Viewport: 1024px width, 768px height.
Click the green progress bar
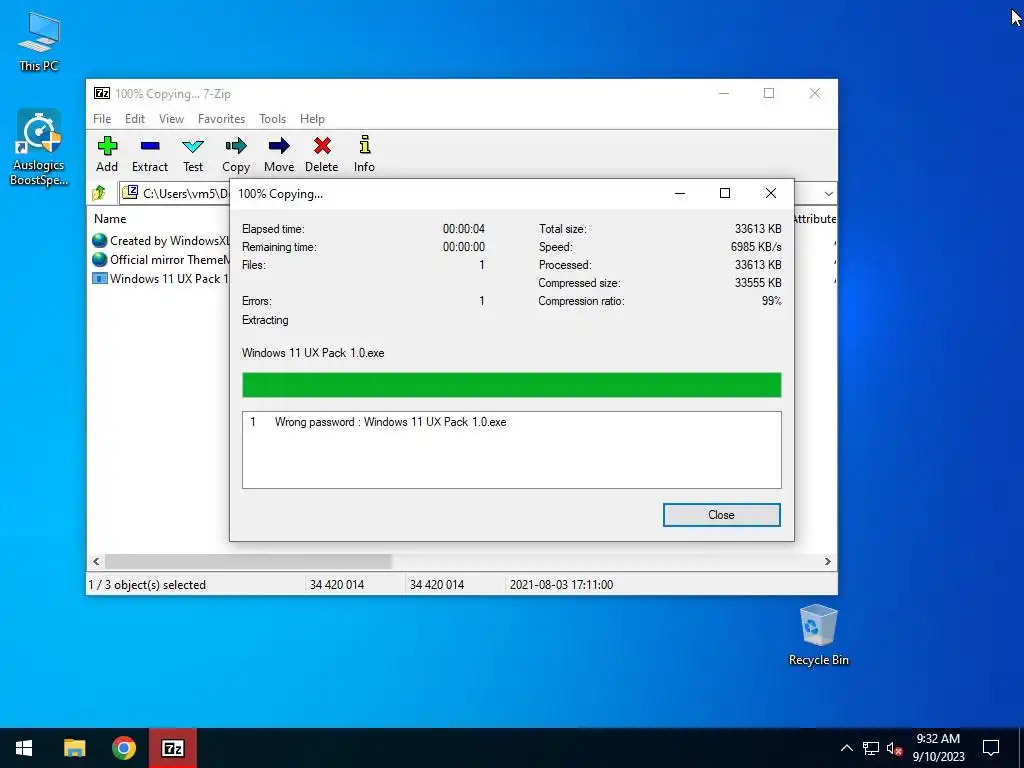(511, 385)
